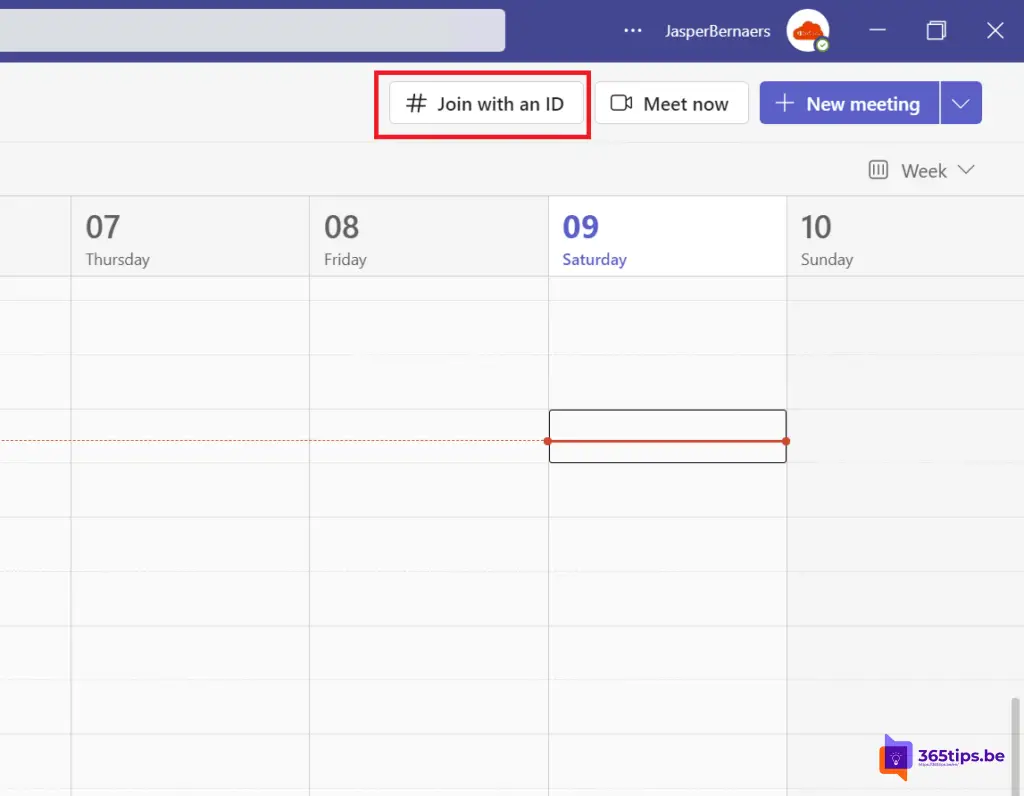The width and height of the screenshot is (1024, 796).
Task: Click the JasperBernaers account name
Action: [717, 31]
